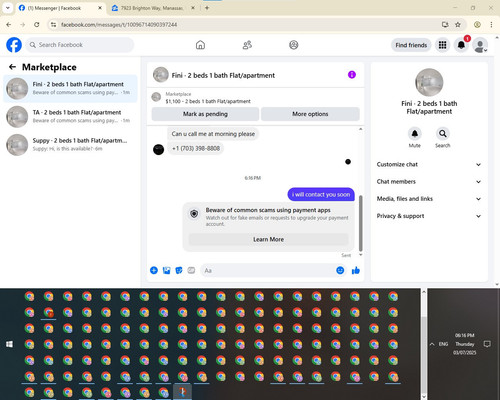
Task: Open Windows Start menu
Action: [x=9, y=344]
